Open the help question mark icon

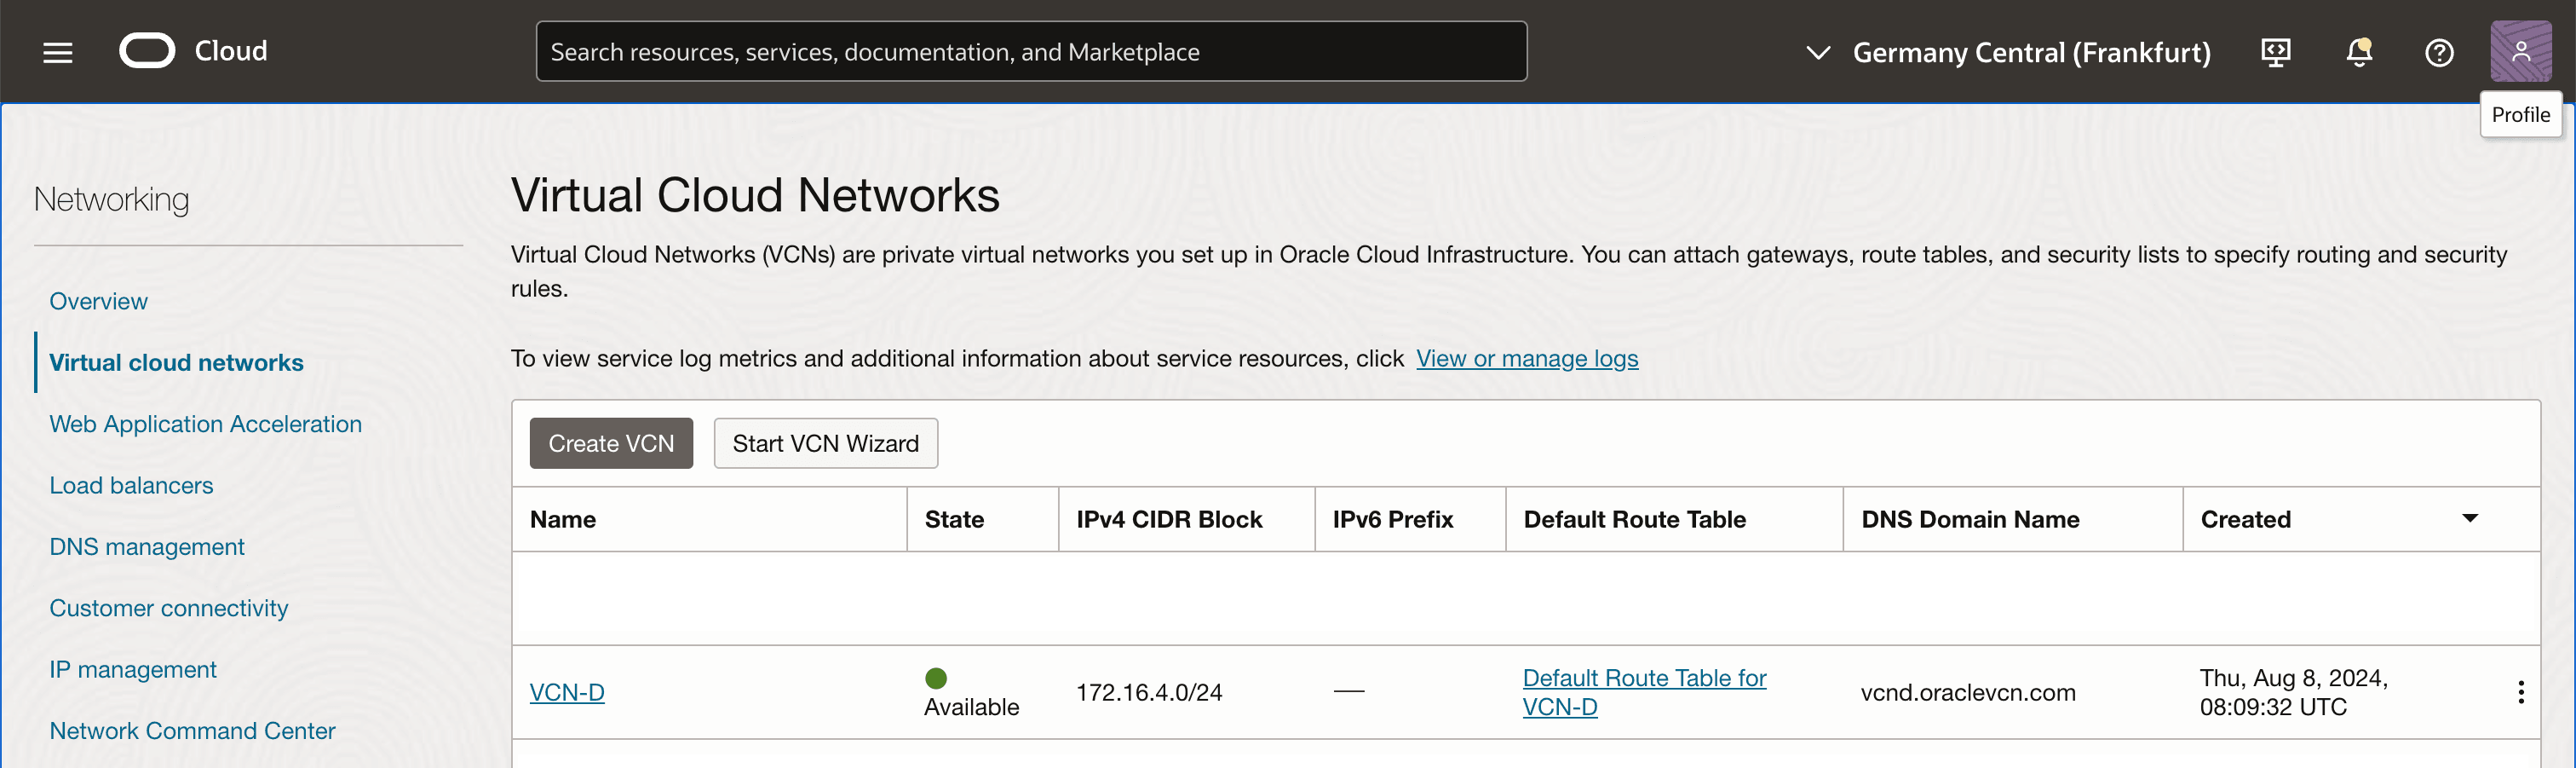pyautogui.click(x=2439, y=52)
